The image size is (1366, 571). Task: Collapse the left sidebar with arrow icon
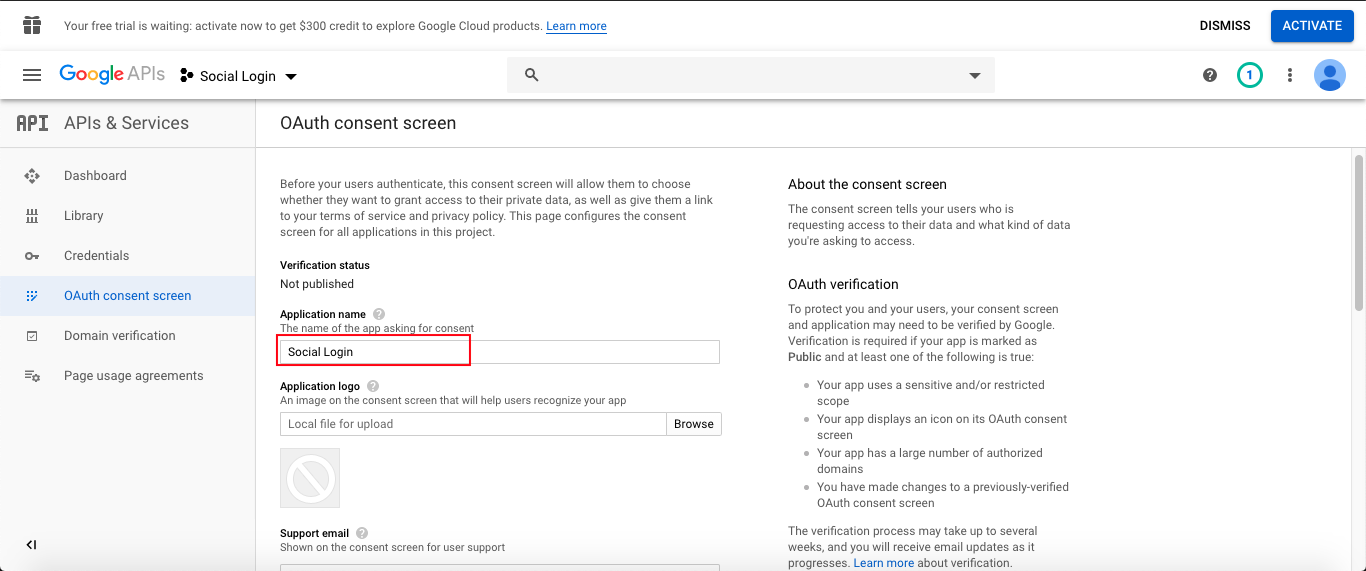(31, 545)
